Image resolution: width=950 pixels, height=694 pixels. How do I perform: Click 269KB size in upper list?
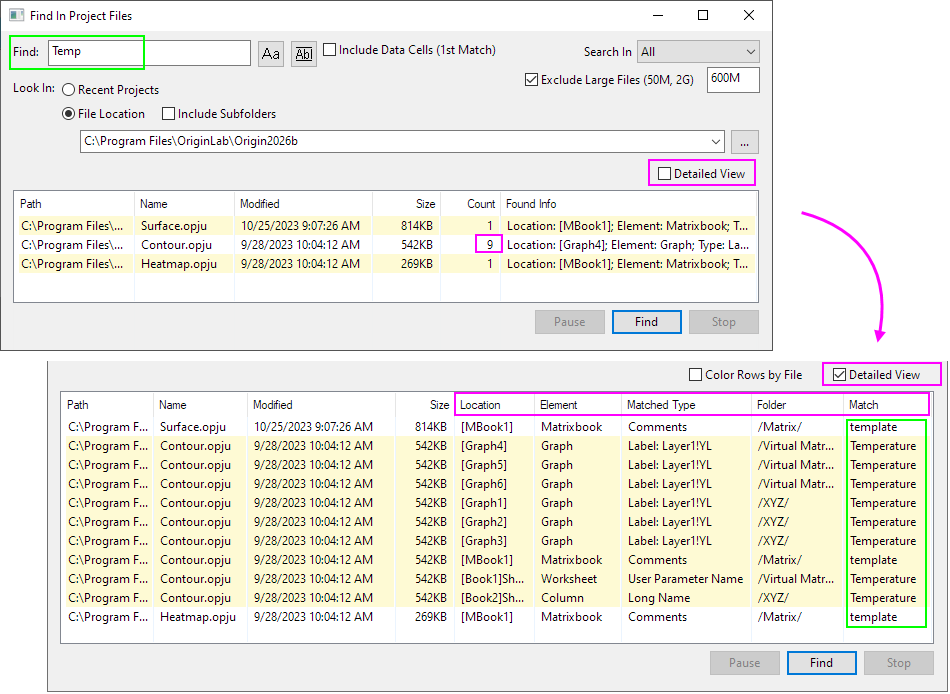tap(417, 264)
